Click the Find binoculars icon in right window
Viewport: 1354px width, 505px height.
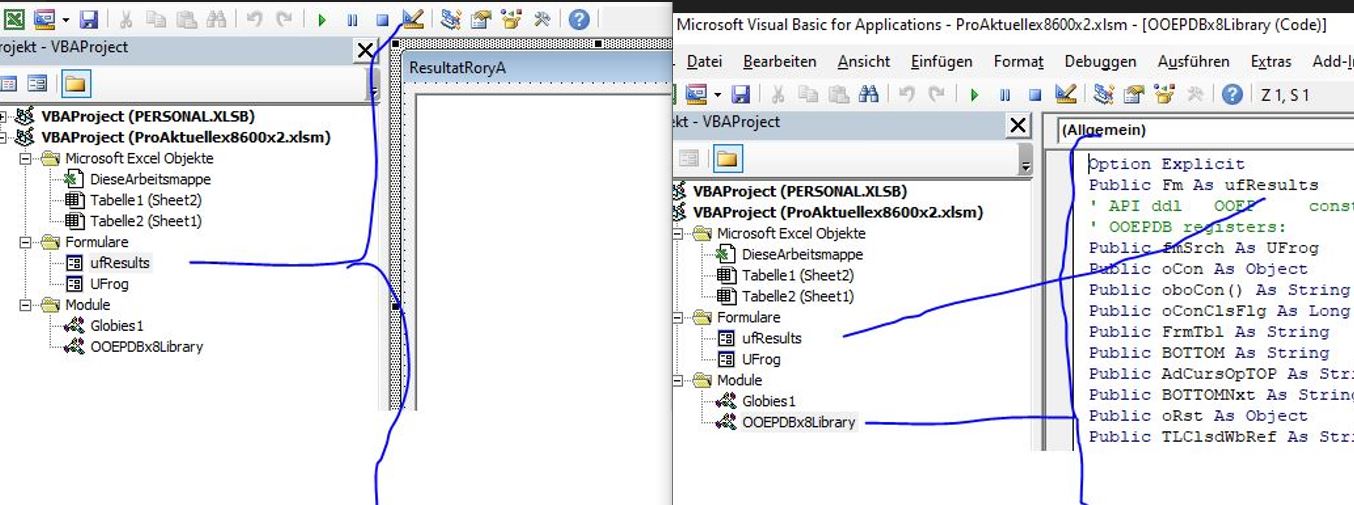(x=868, y=95)
